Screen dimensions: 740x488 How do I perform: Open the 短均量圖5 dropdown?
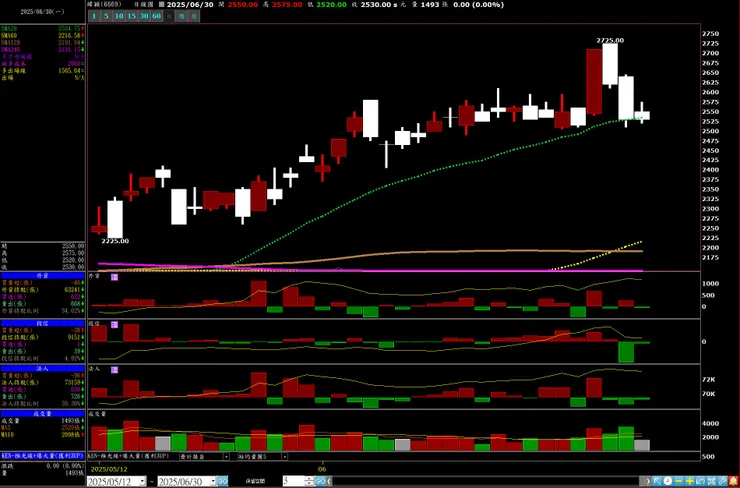pyautogui.click(x=285, y=456)
